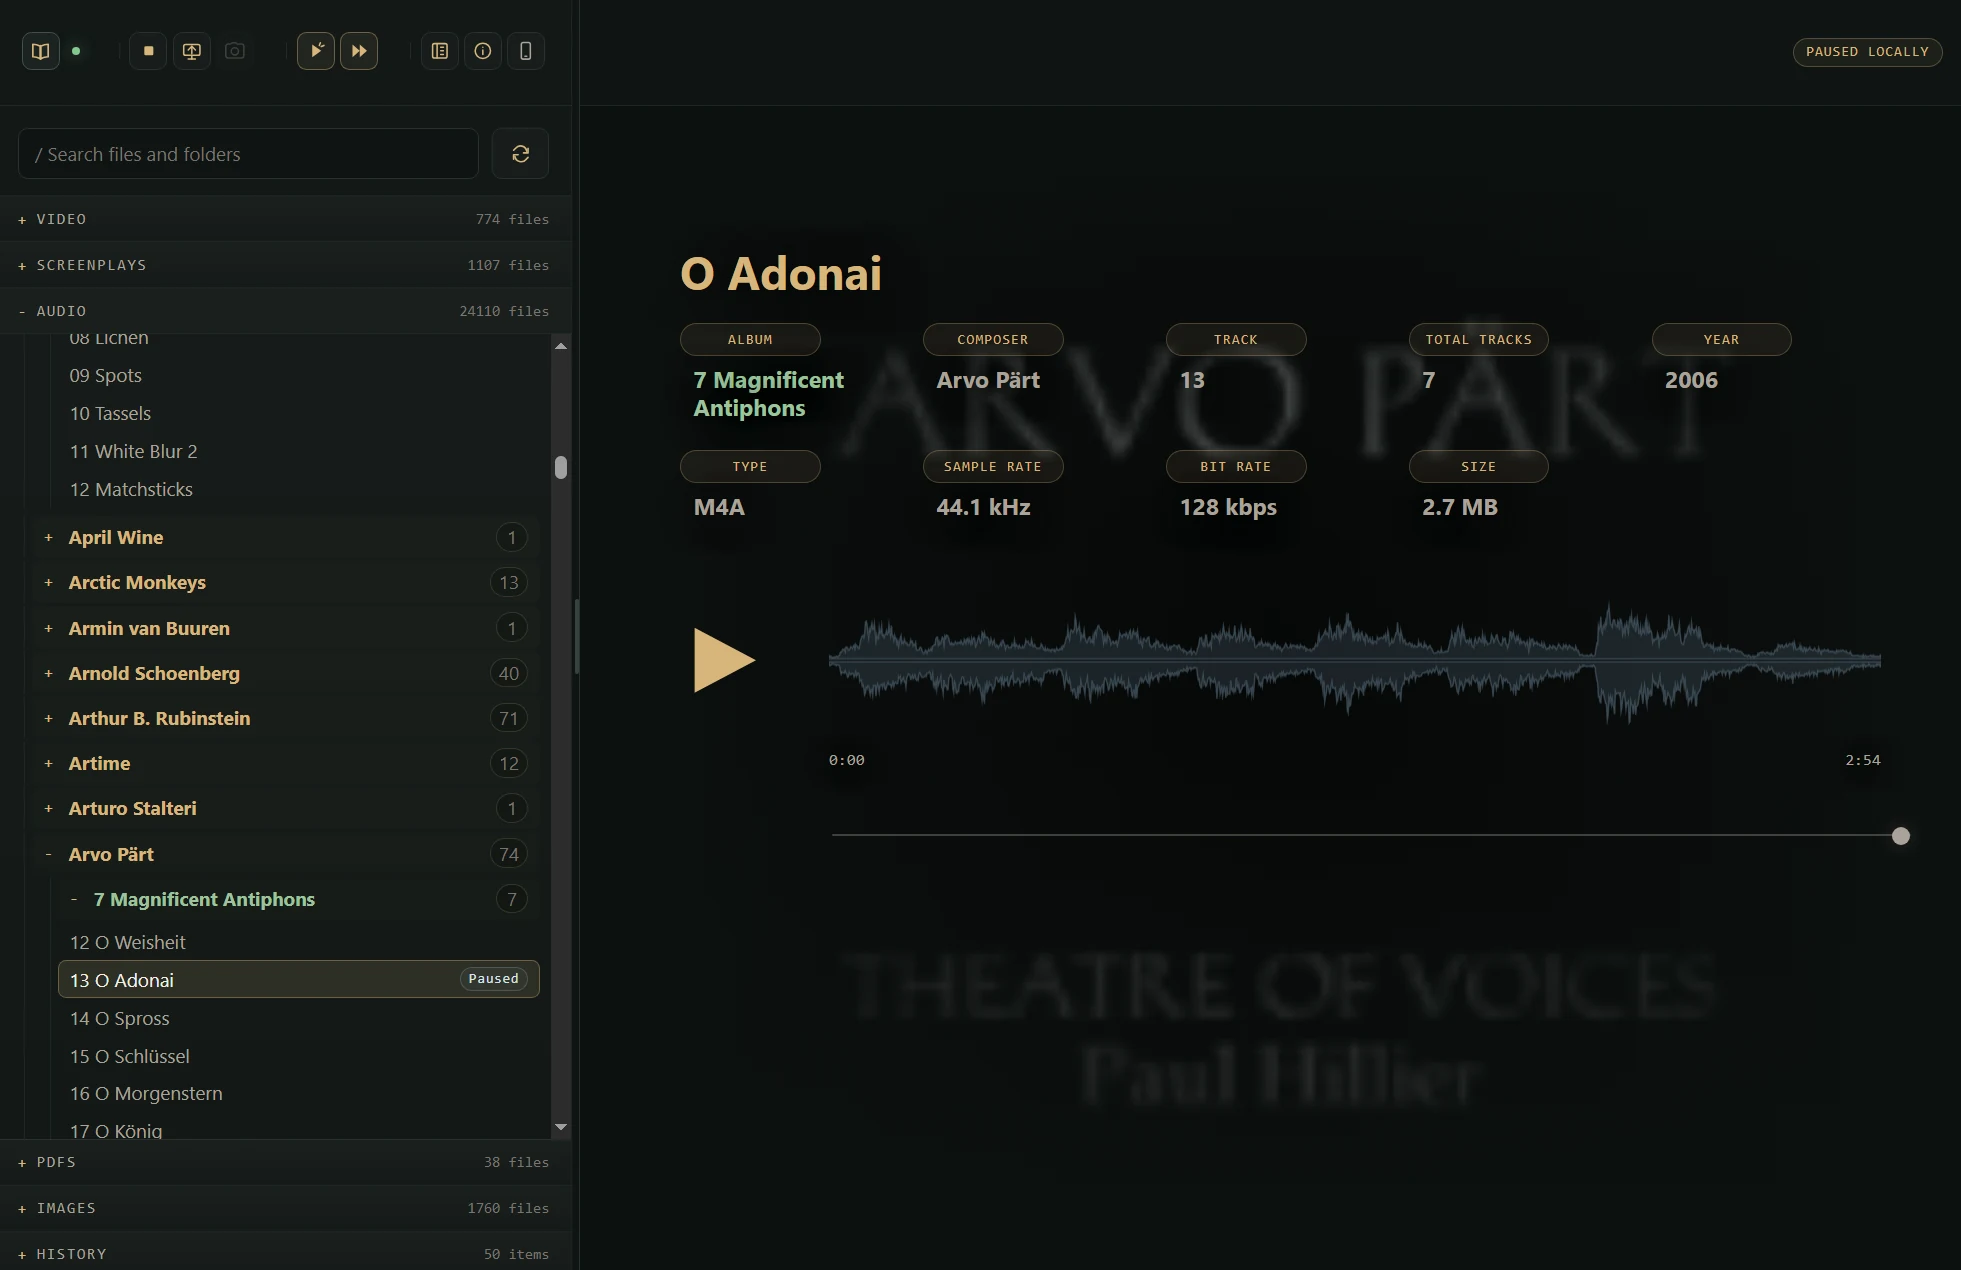The image size is (1961, 1270).
Task: Expand the Armin van Buuren folder
Action: coord(285,628)
